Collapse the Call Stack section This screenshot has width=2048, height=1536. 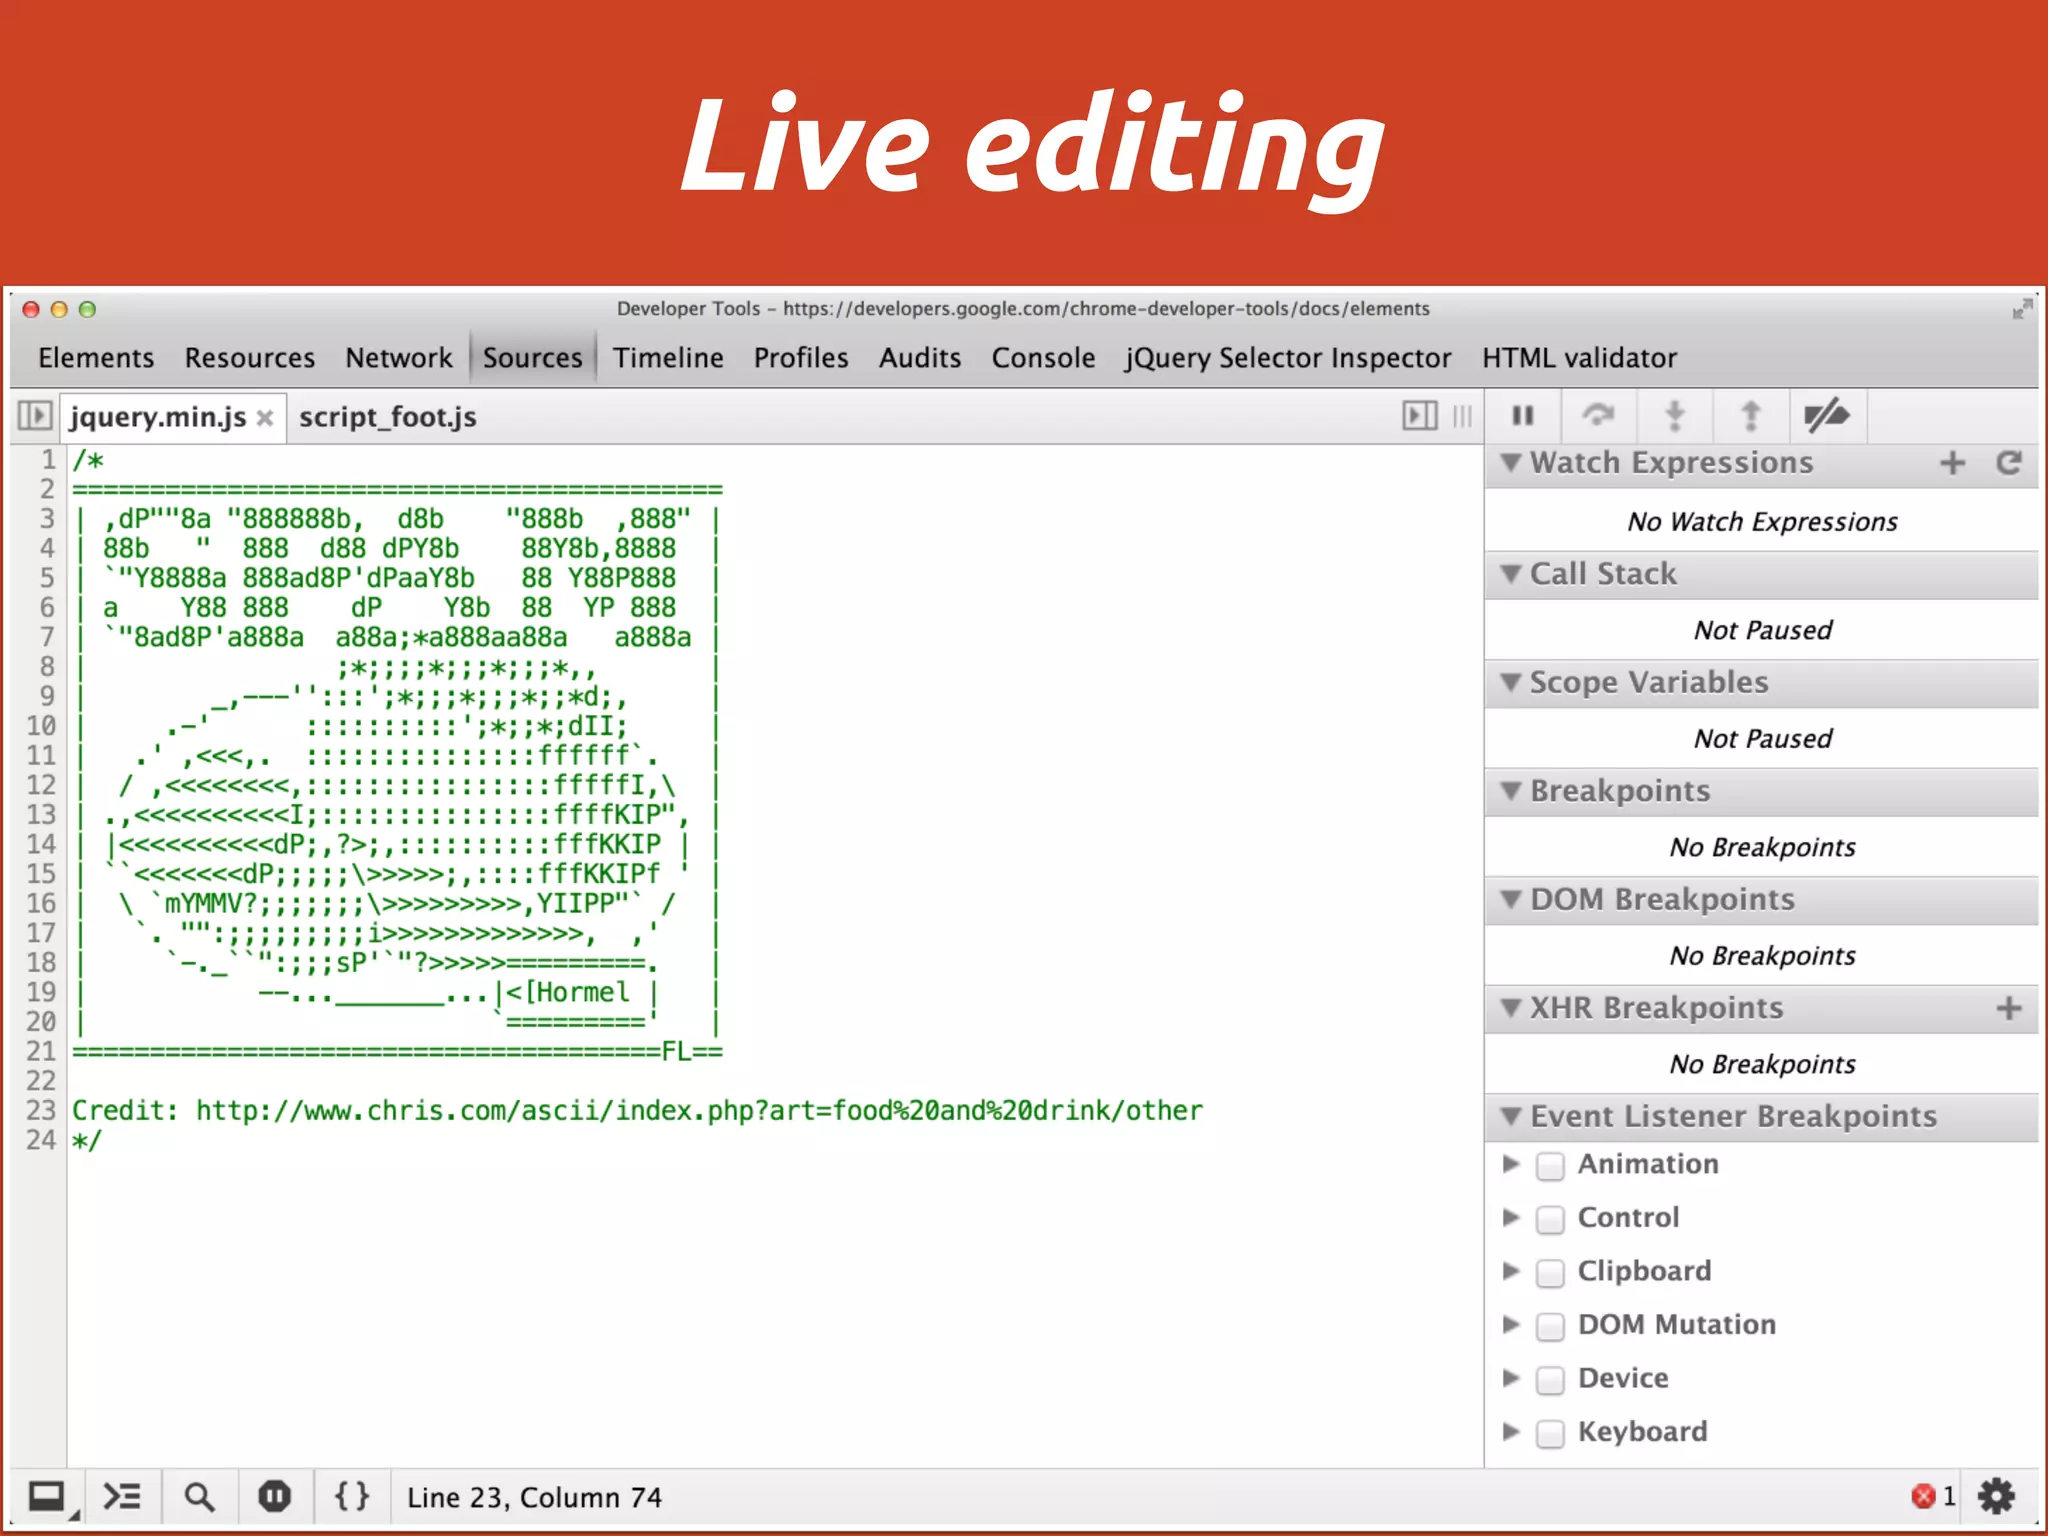tap(1511, 573)
